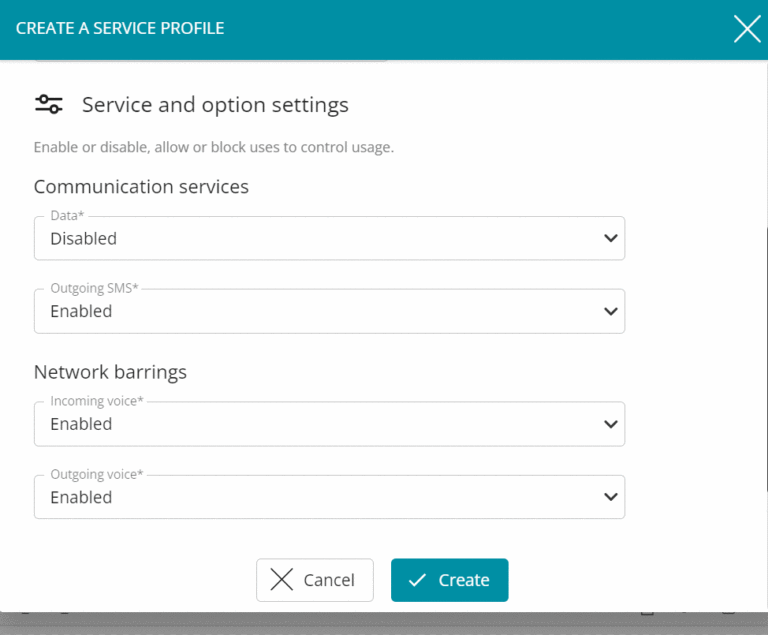Click the sliders icon beside Service and option settings
Screen dimensions: 768x635
48,104
